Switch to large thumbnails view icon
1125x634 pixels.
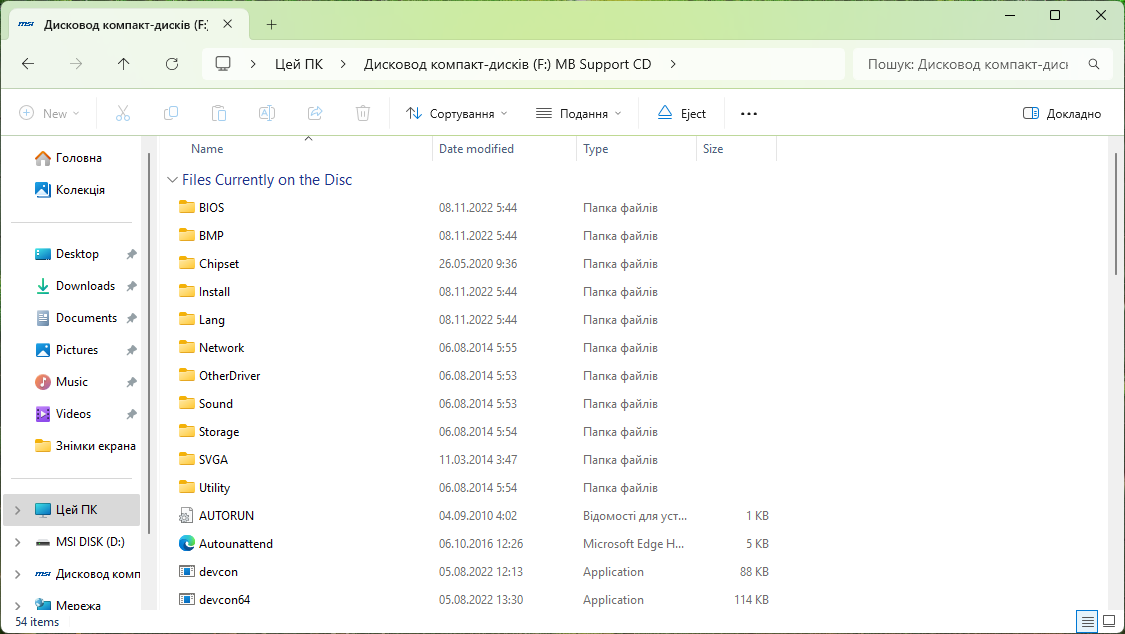point(1109,621)
